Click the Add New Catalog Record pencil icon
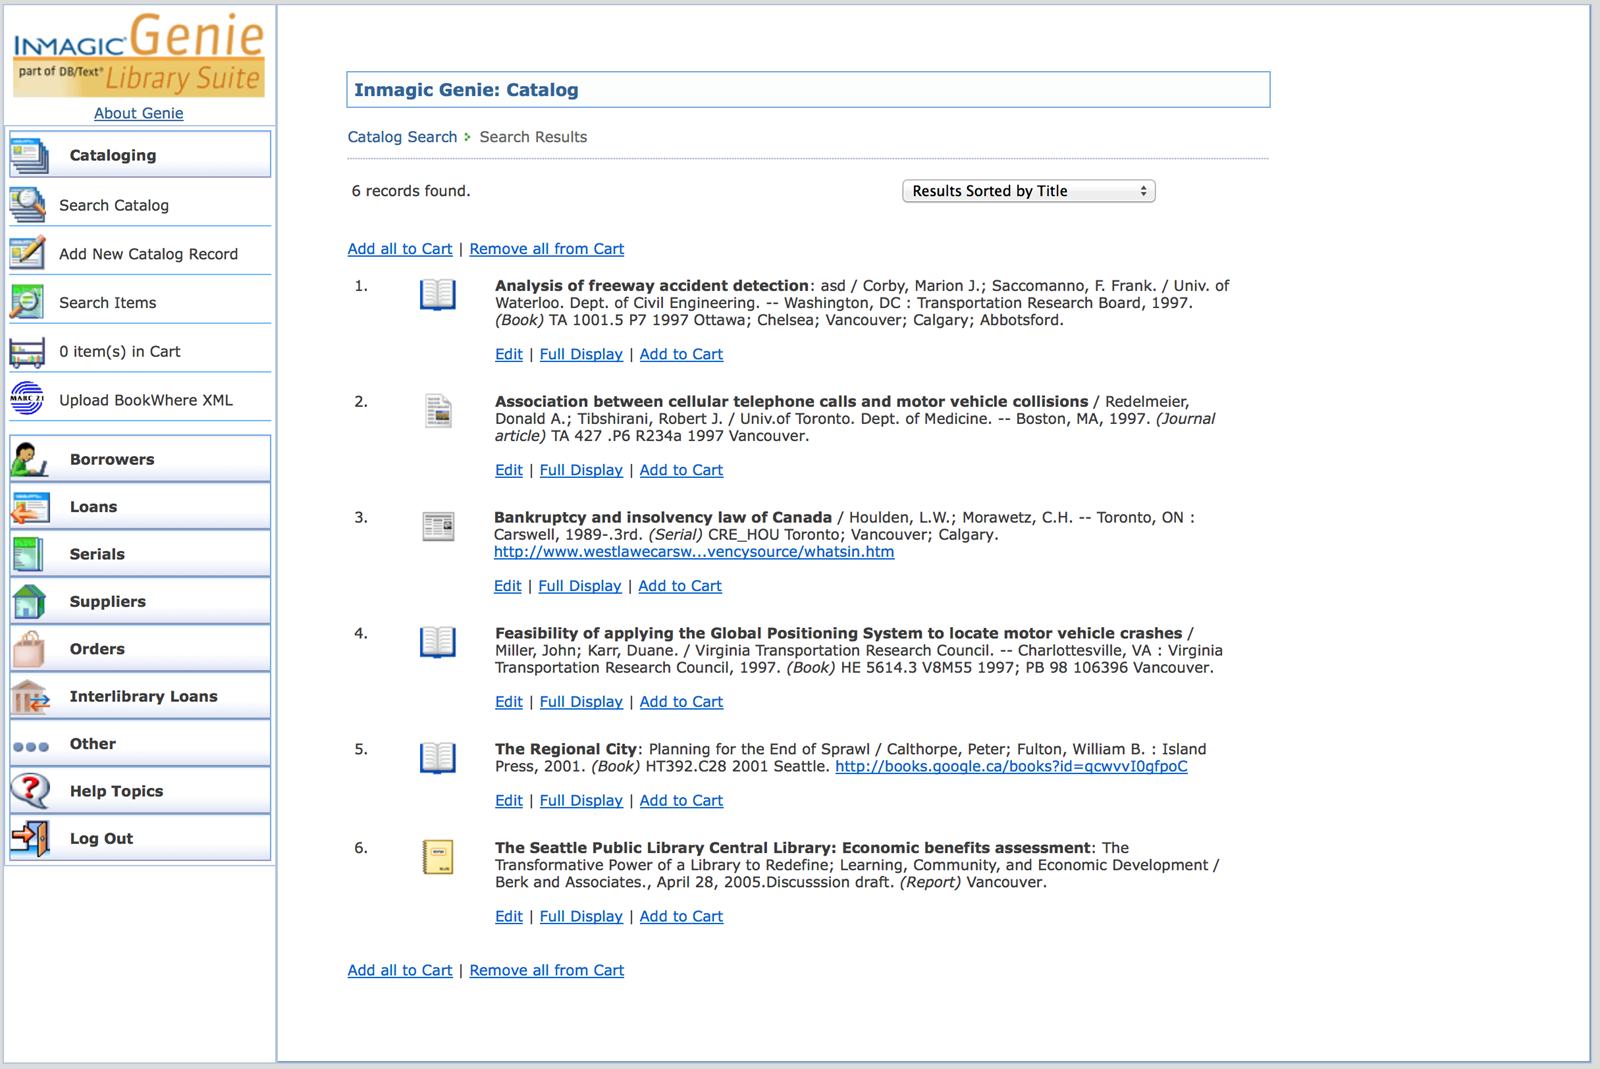1600x1069 pixels. click(x=28, y=253)
